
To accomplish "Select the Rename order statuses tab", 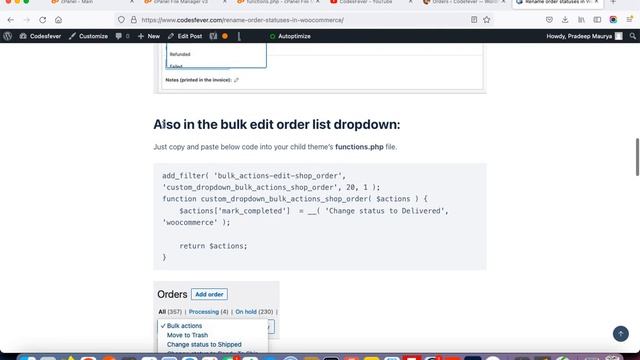I will (x=557, y=2).
